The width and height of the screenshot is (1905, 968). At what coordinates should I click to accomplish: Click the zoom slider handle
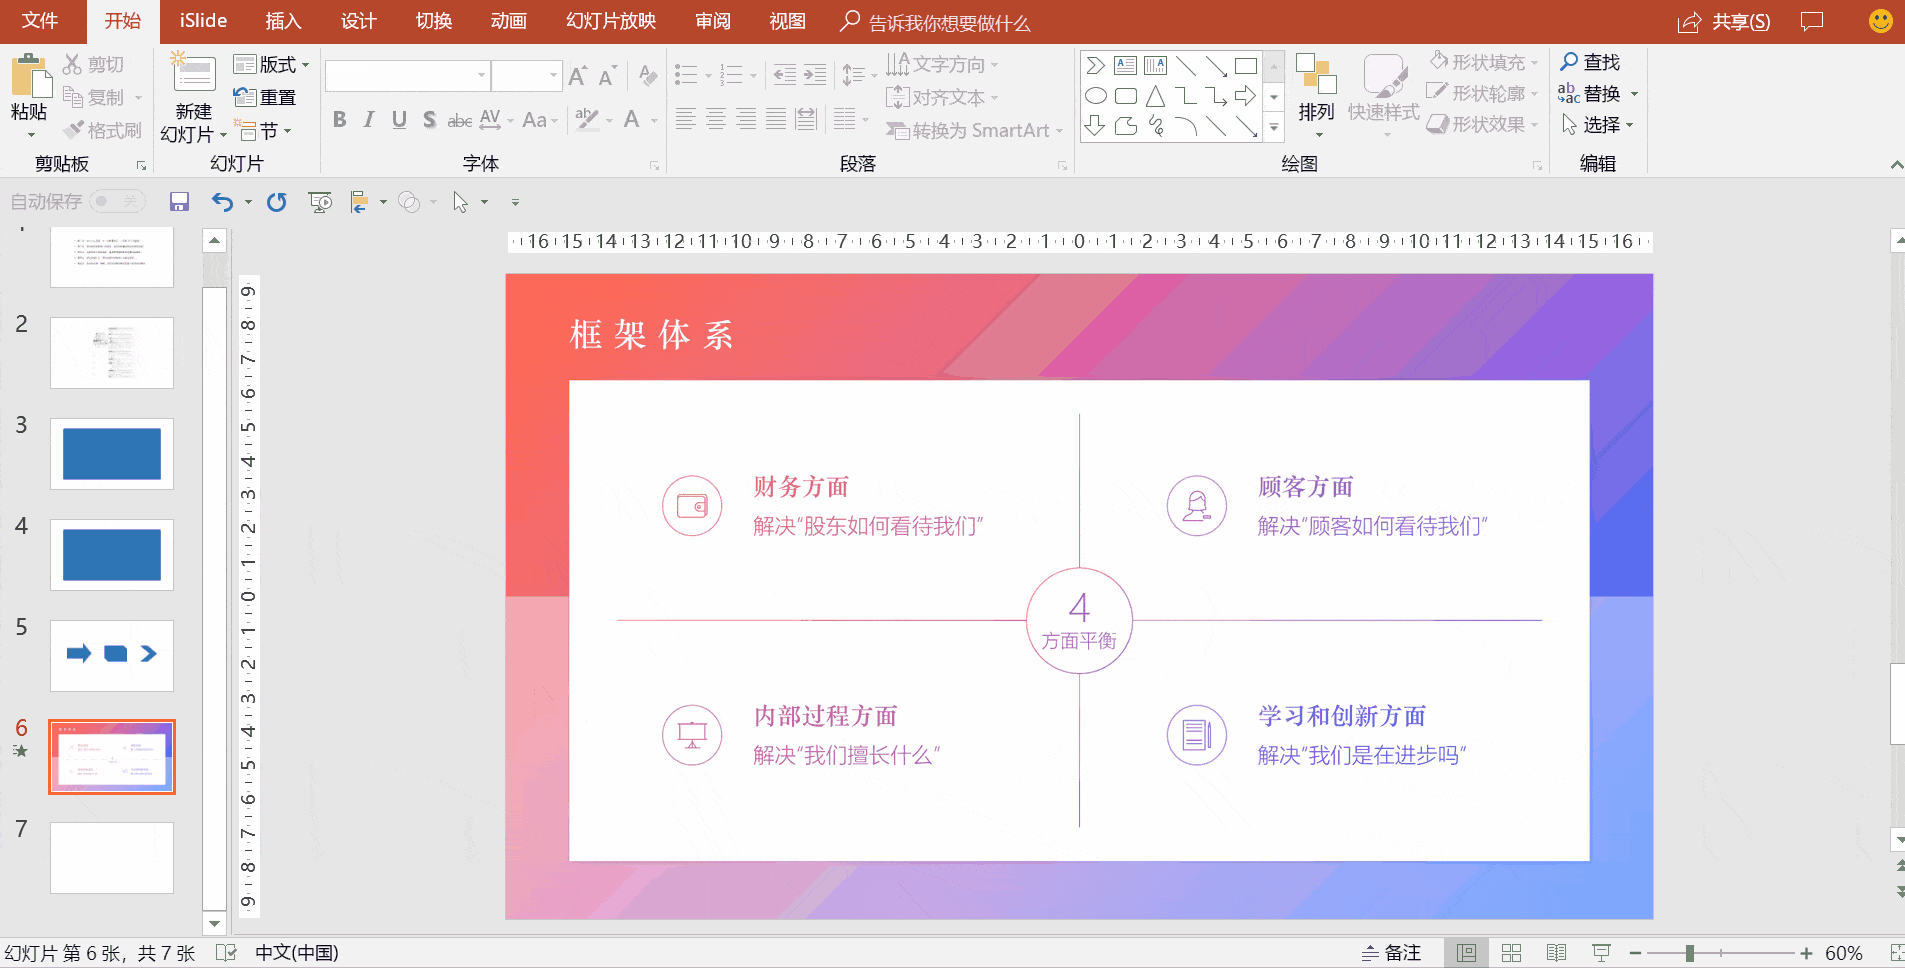pos(1689,953)
